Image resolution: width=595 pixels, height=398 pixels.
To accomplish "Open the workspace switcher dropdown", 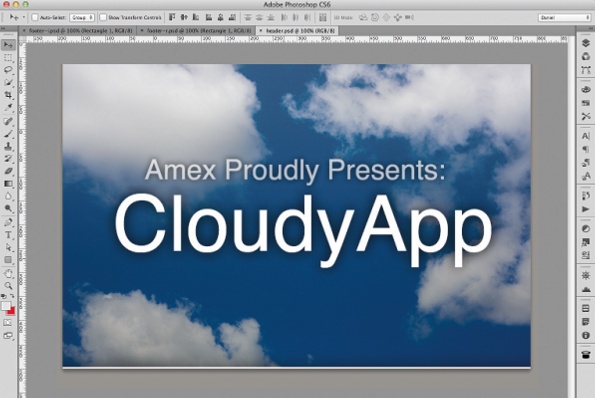I will [564, 17].
